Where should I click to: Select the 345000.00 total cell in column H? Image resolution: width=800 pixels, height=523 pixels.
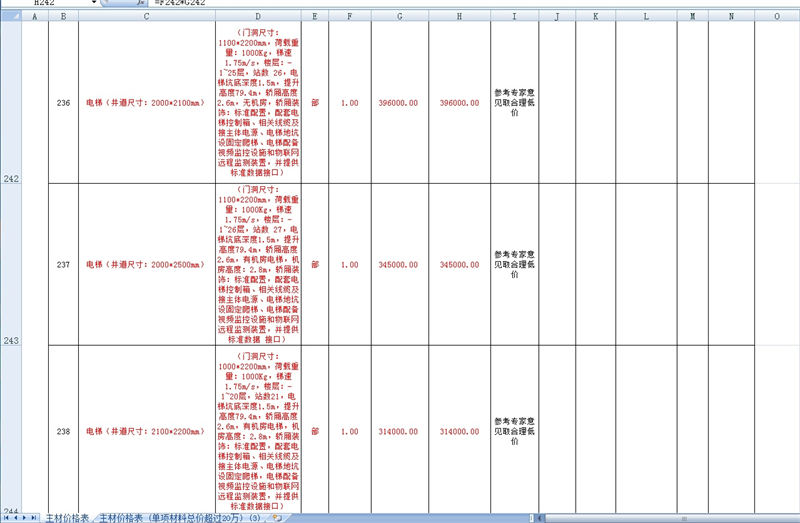[x=459, y=265]
